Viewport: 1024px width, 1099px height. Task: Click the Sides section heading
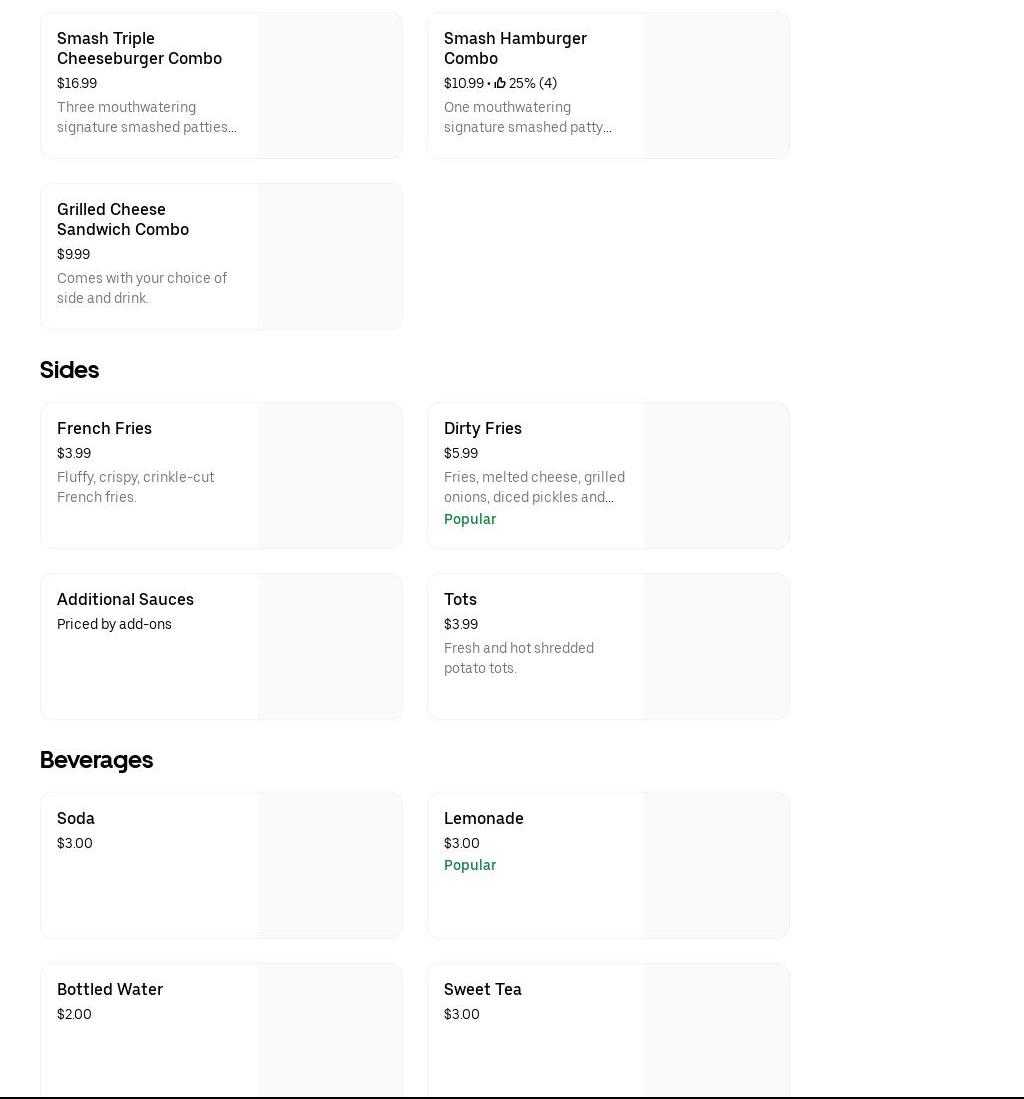pos(69,370)
